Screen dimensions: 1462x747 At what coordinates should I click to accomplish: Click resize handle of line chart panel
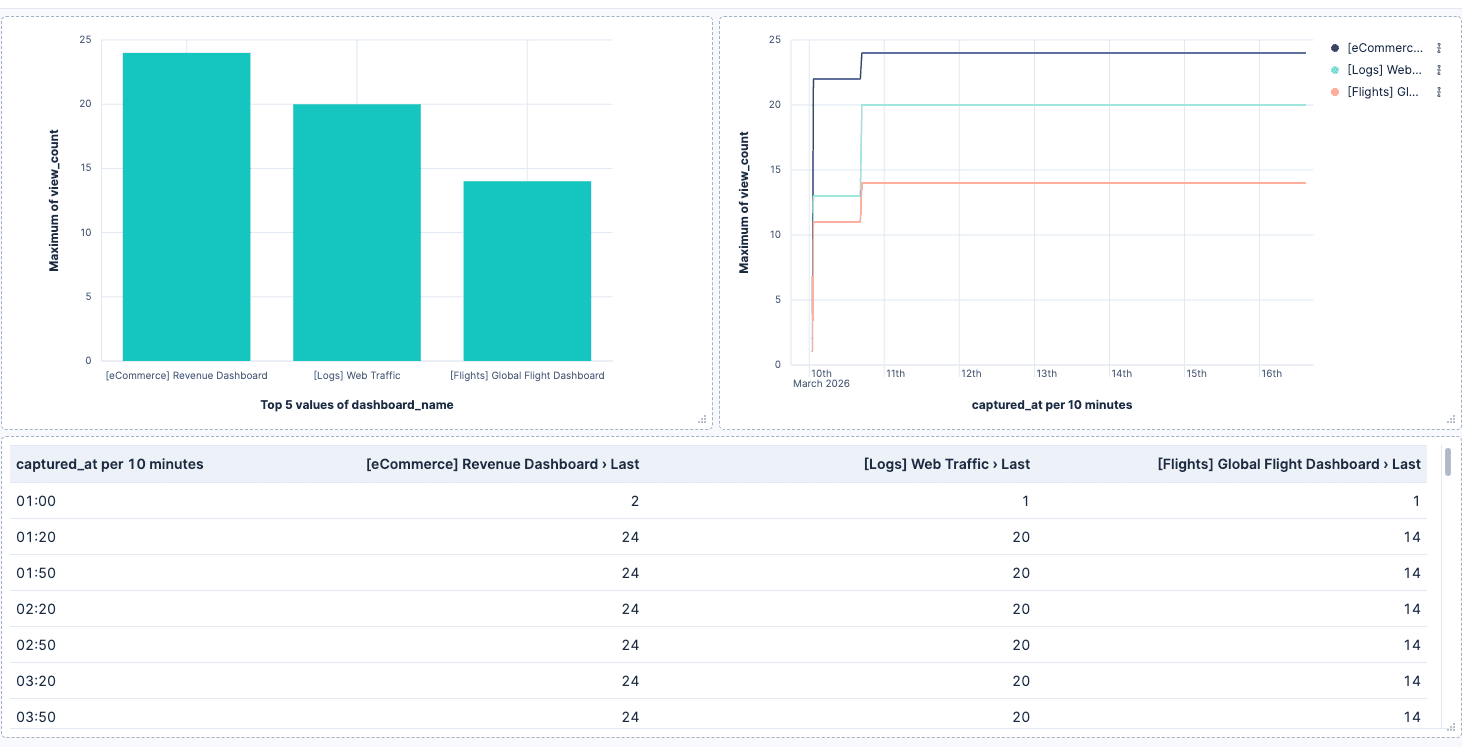1450,419
